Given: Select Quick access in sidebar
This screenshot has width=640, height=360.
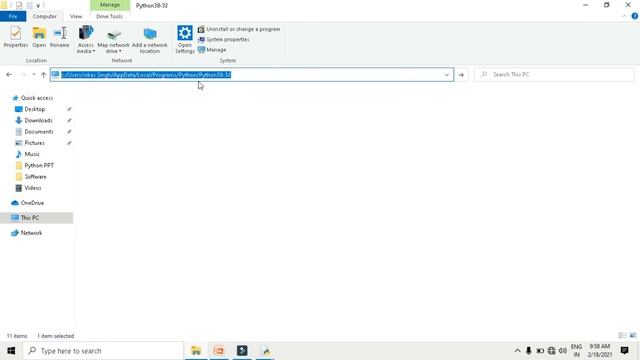Looking at the screenshot, I should click(x=33, y=98).
